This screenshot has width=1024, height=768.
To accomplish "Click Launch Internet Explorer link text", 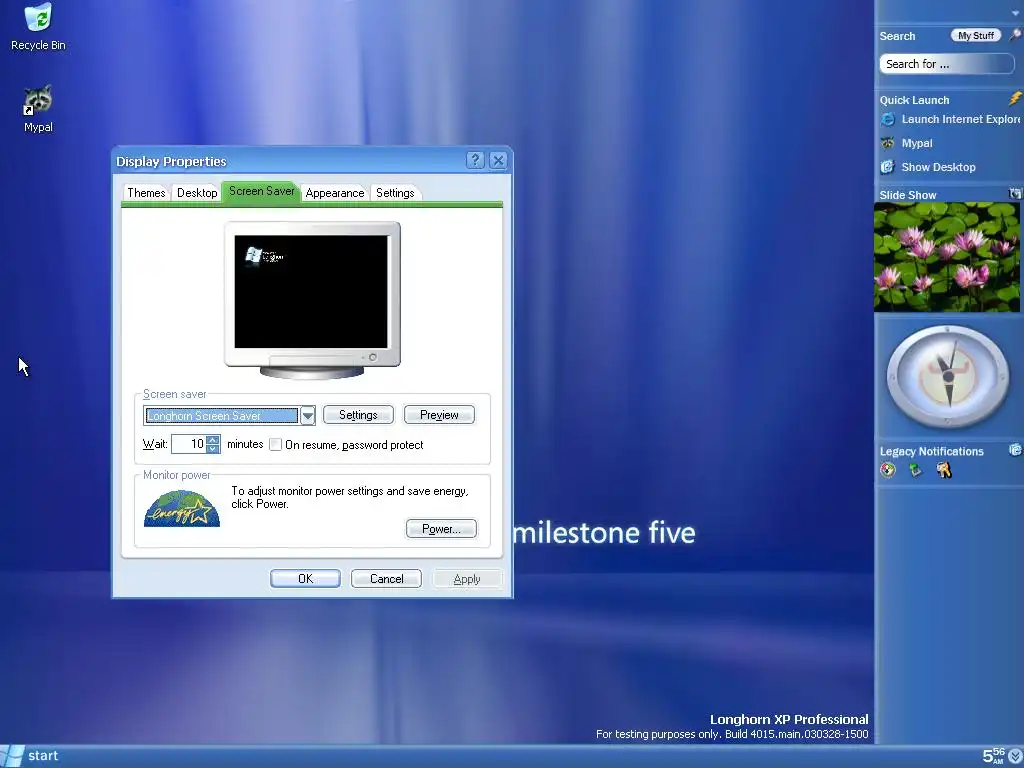I will [x=961, y=119].
